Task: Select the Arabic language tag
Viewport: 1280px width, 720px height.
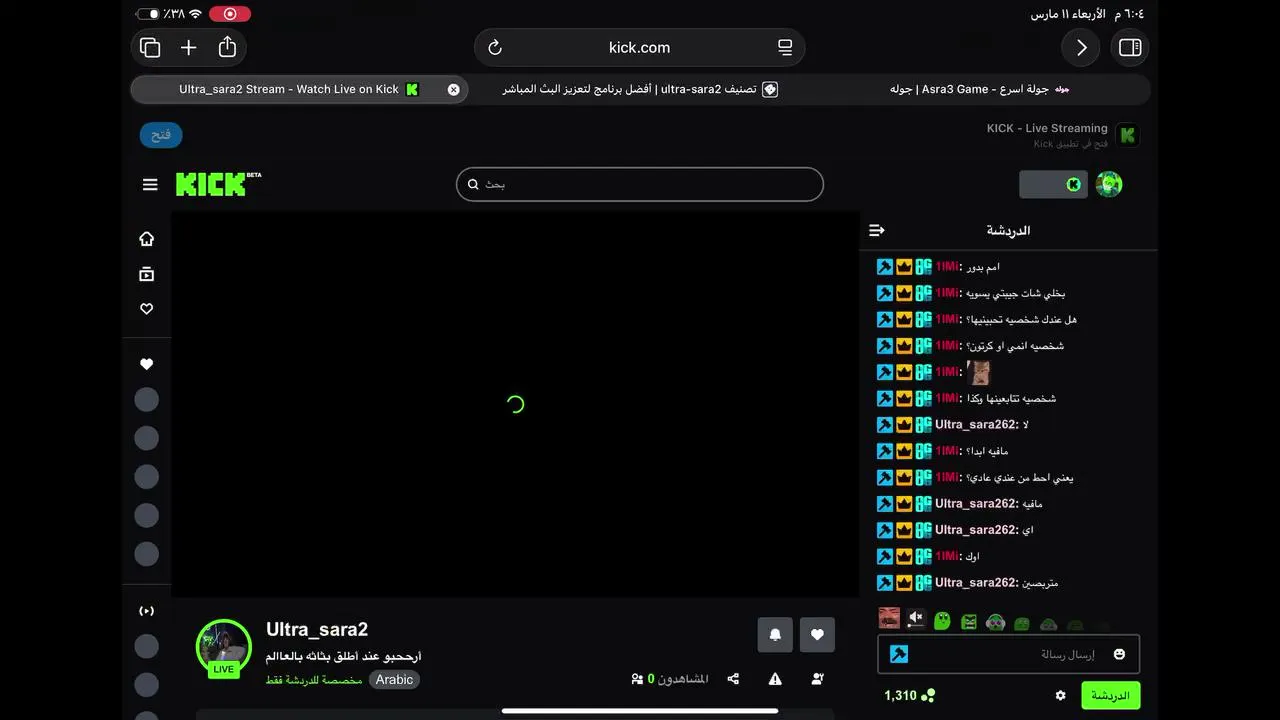Action: tap(394, 680)
